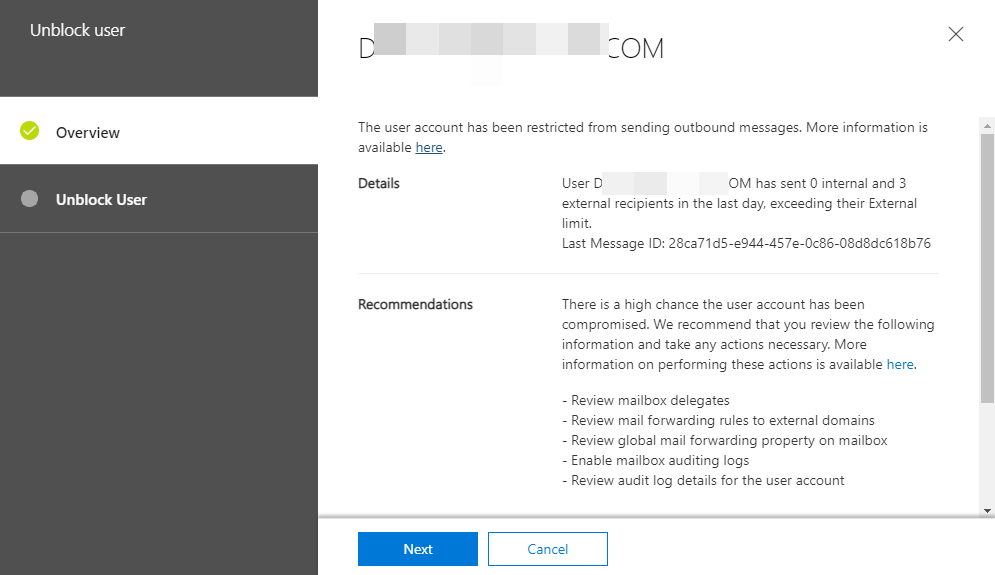The height and width of the screenshot is (575, 995).
Task: Close the Unblock user panel
Action: pyautogui.click(x=956, y=34)
